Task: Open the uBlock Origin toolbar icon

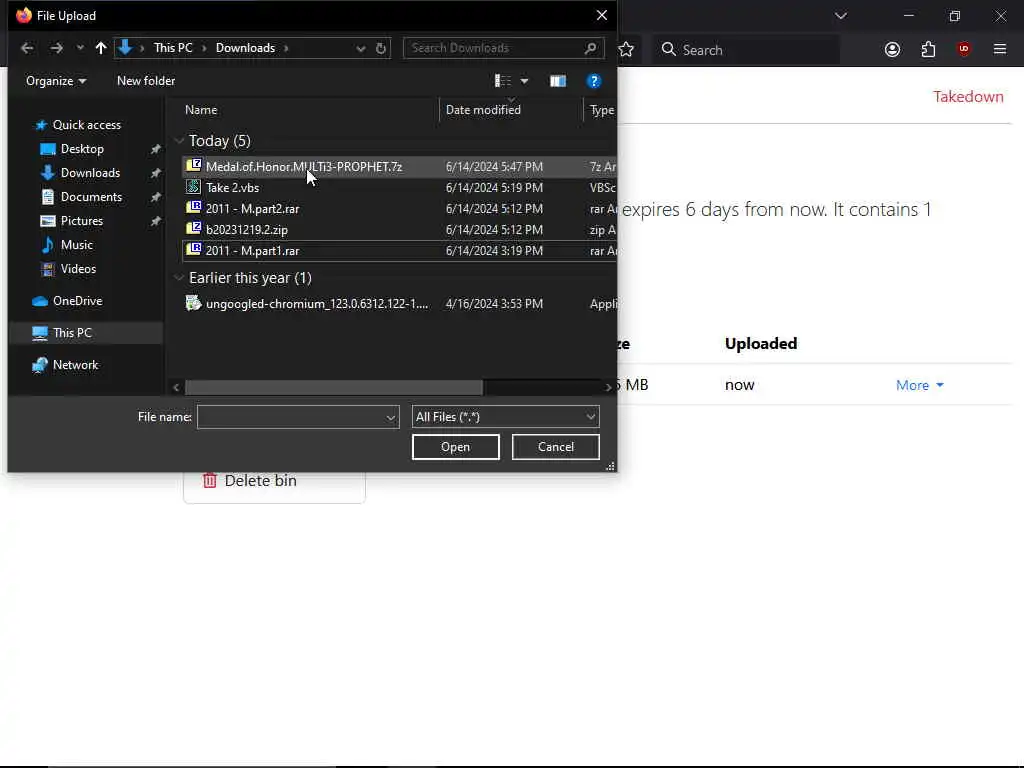Action: [x=964, y=49]
